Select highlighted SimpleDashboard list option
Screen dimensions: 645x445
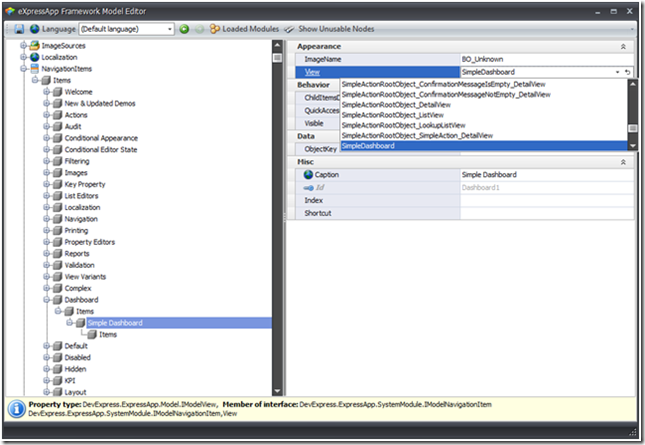click(484, 146)
